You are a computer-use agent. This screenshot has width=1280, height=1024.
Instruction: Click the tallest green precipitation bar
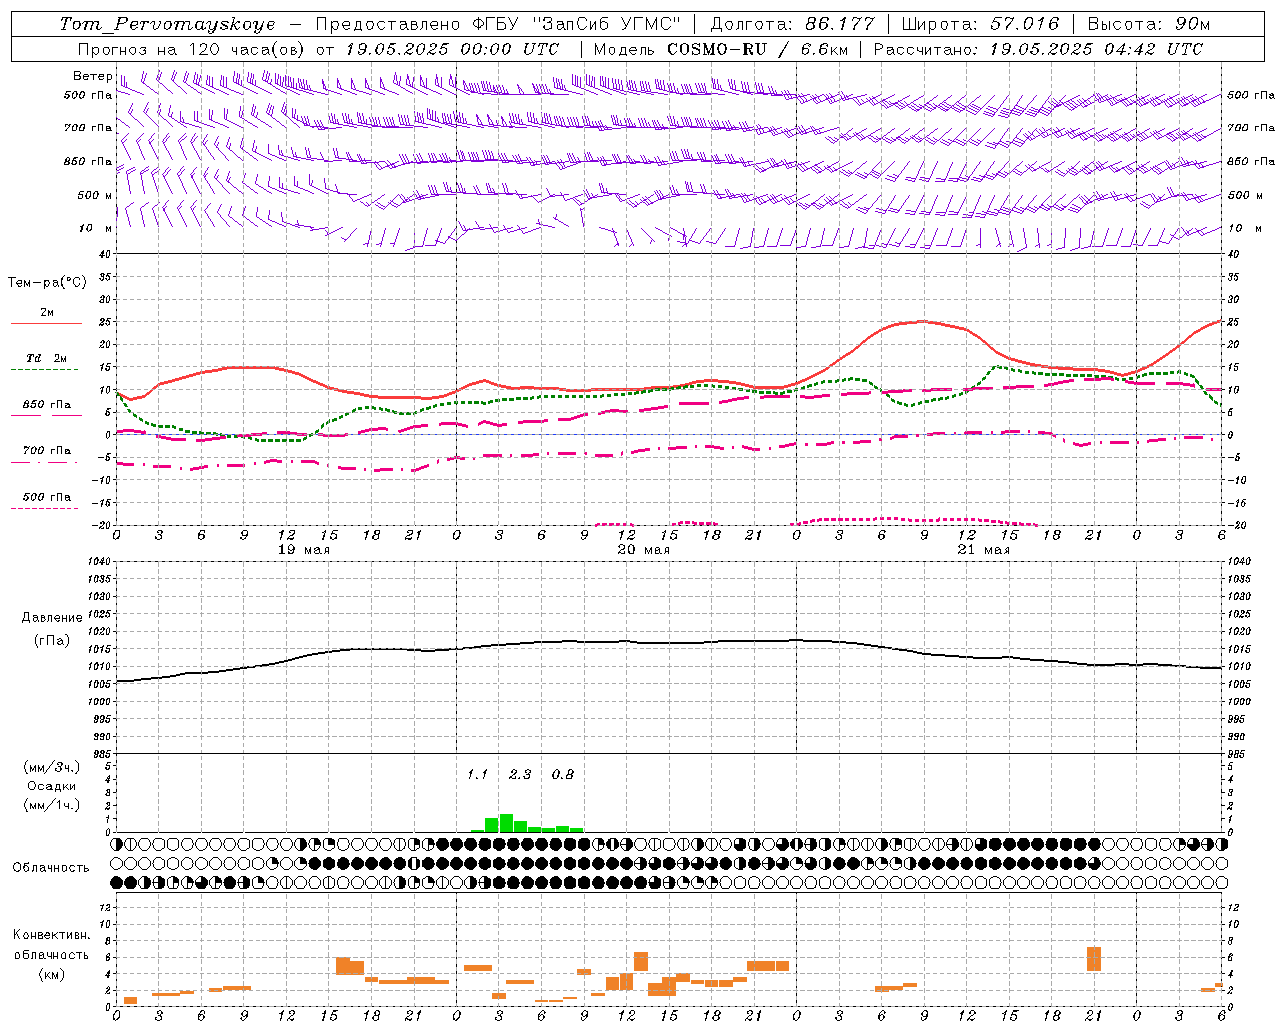(x=506, y=823)
